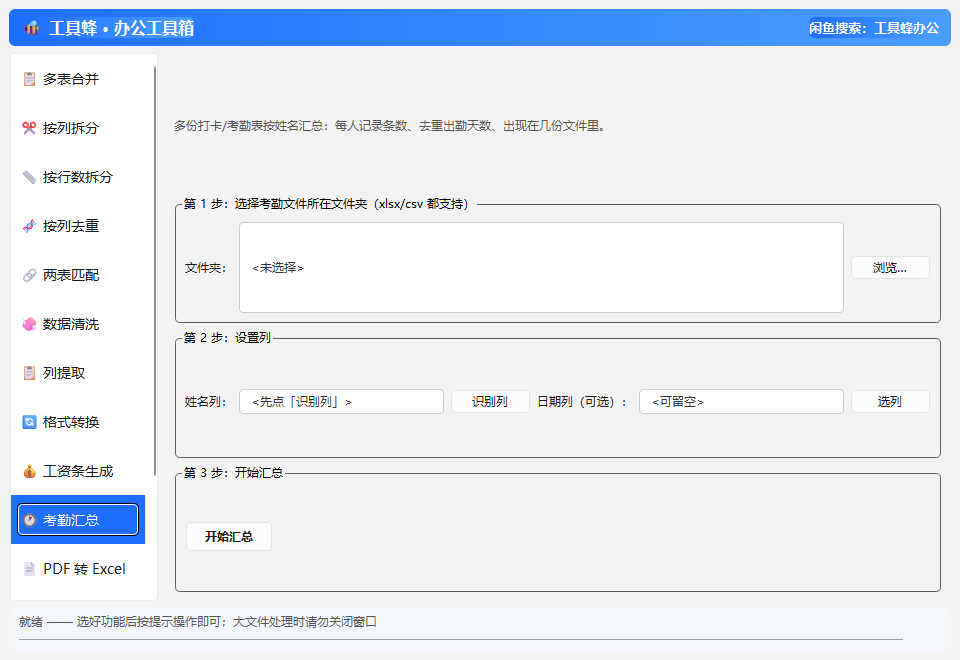Open 工资条生成 in the sidebar
The image size is (960, 660).
[x=78, y=471]
